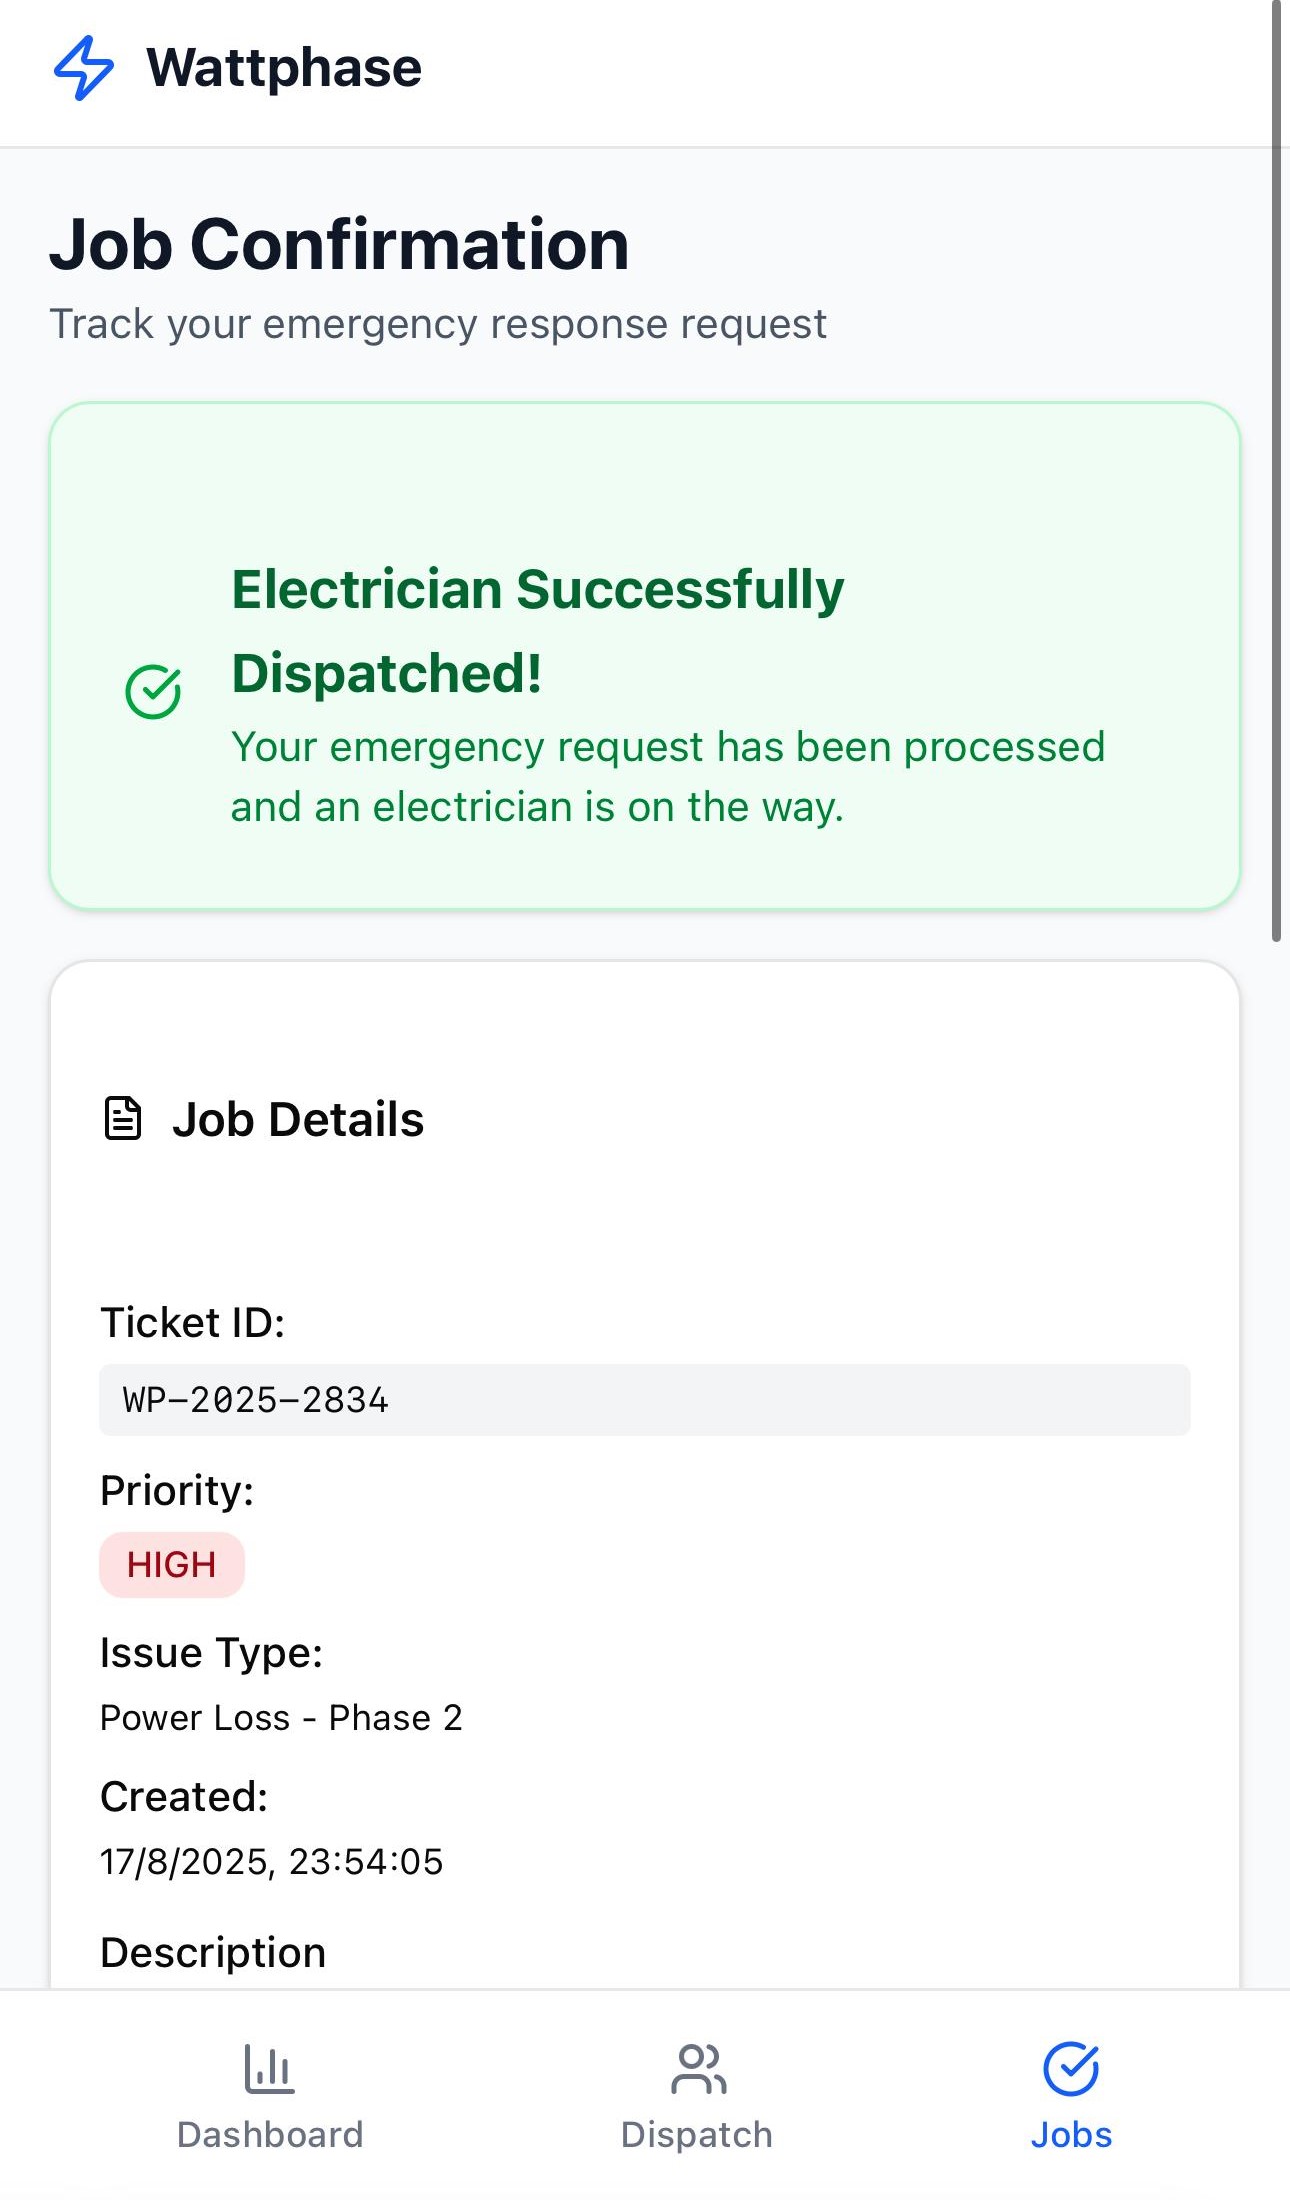Screen dimensions: 1290x2200
Task: Click the green success checkmark icon
Action: [153, 692]
